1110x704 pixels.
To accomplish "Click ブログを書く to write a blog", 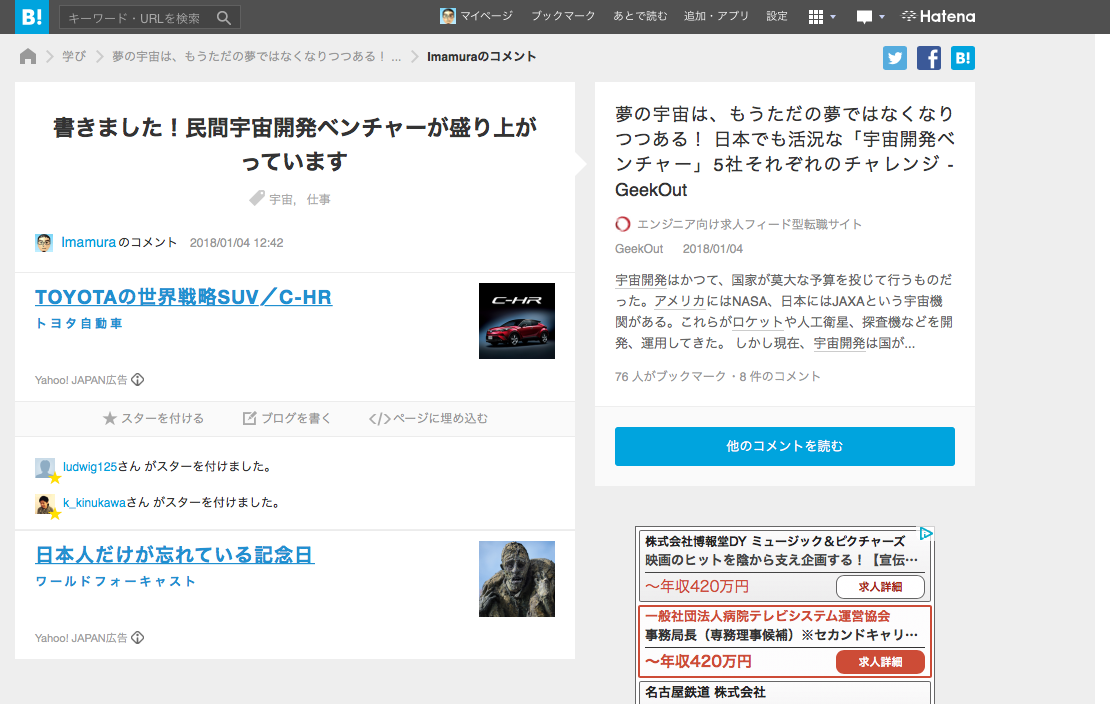I will 287,419.
